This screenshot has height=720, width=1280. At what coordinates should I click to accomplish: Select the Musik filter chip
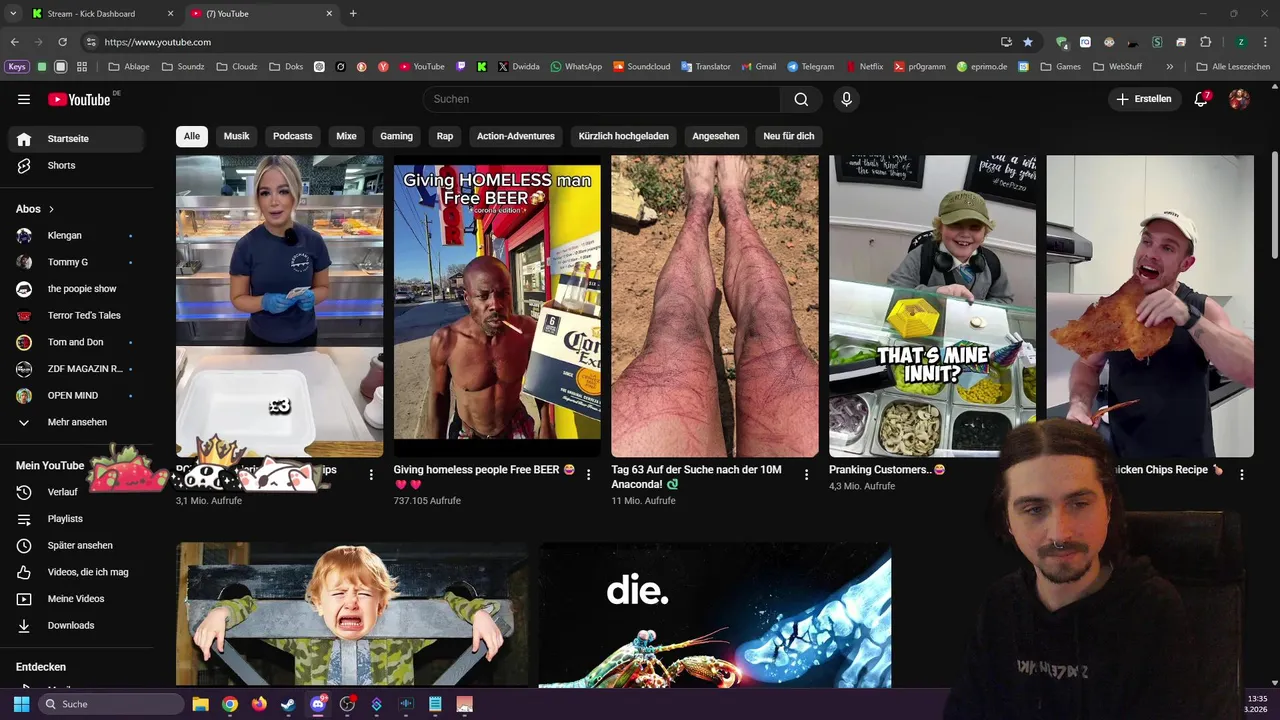point(237,136)
